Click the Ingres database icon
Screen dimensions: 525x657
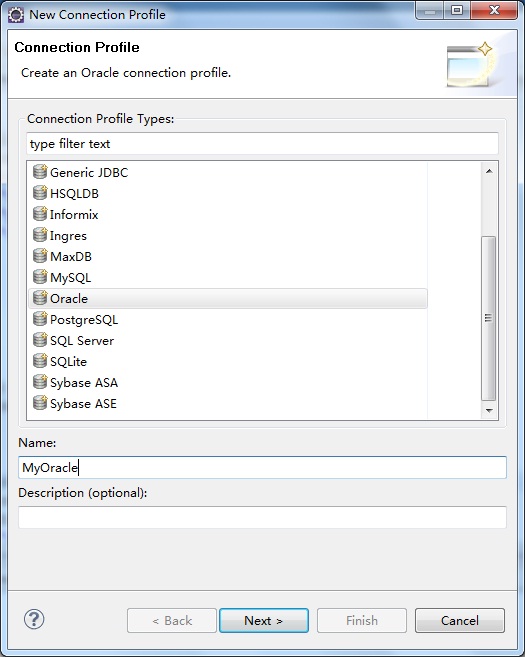[x=40, y=234]
